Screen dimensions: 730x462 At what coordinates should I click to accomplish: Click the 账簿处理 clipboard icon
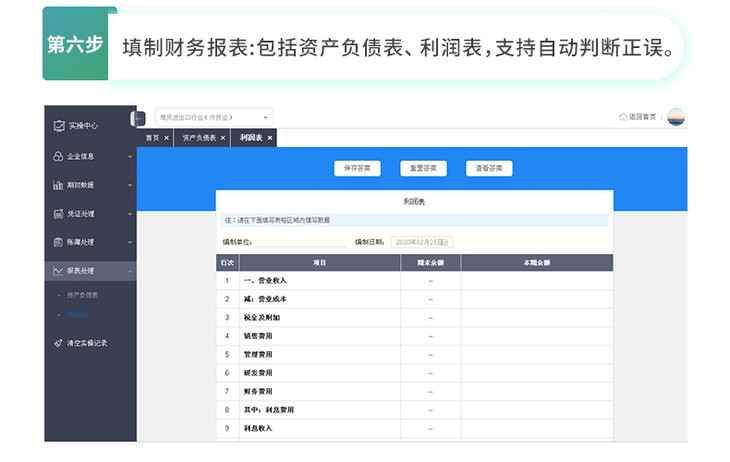pyautogui.click(x=58, y=242)
